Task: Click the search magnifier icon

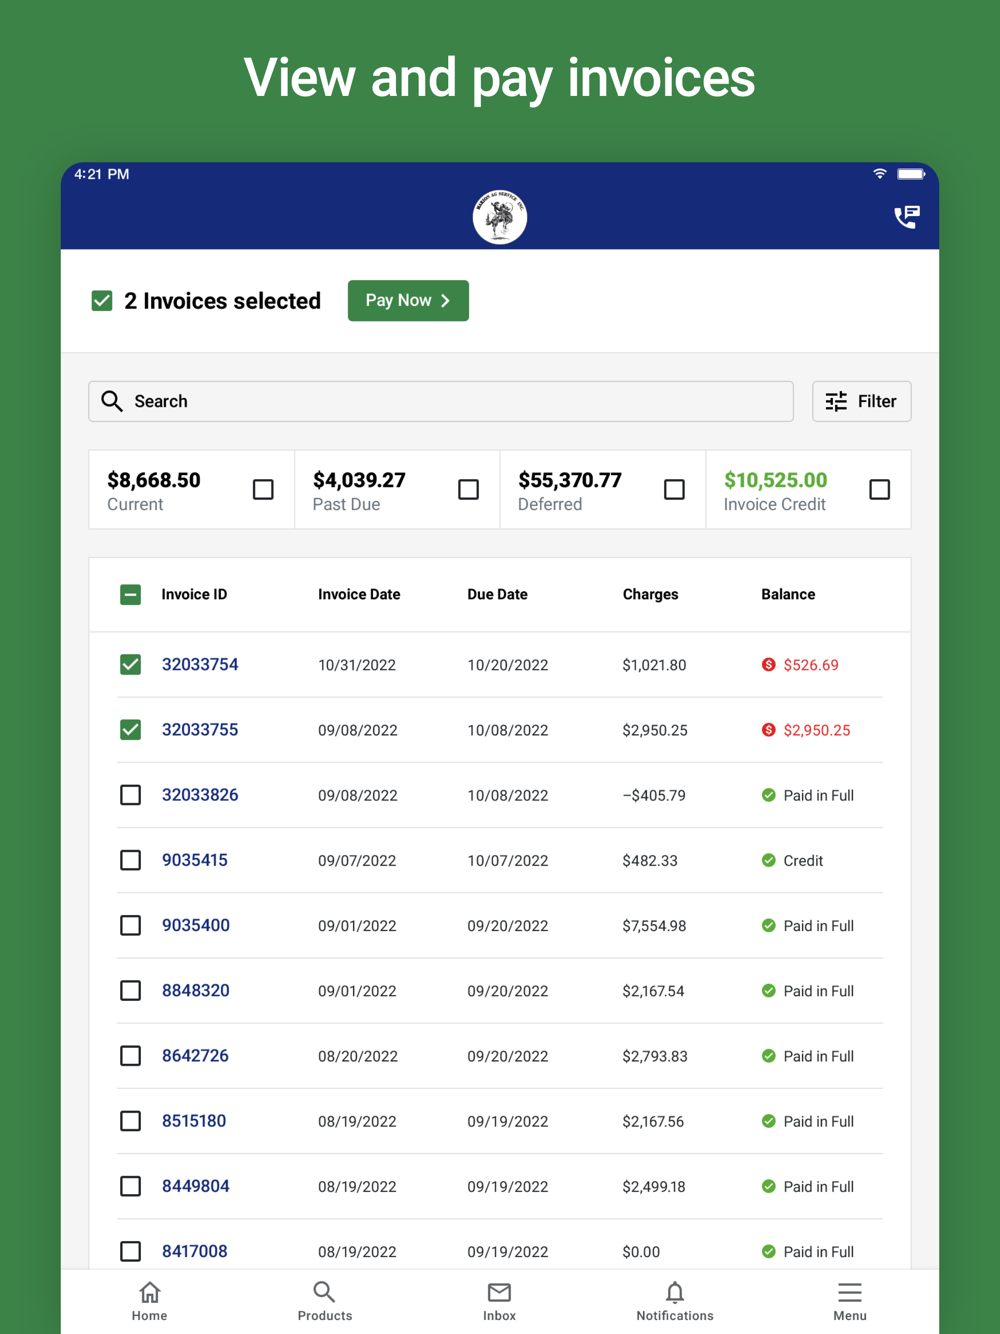Action: point(112,401)
